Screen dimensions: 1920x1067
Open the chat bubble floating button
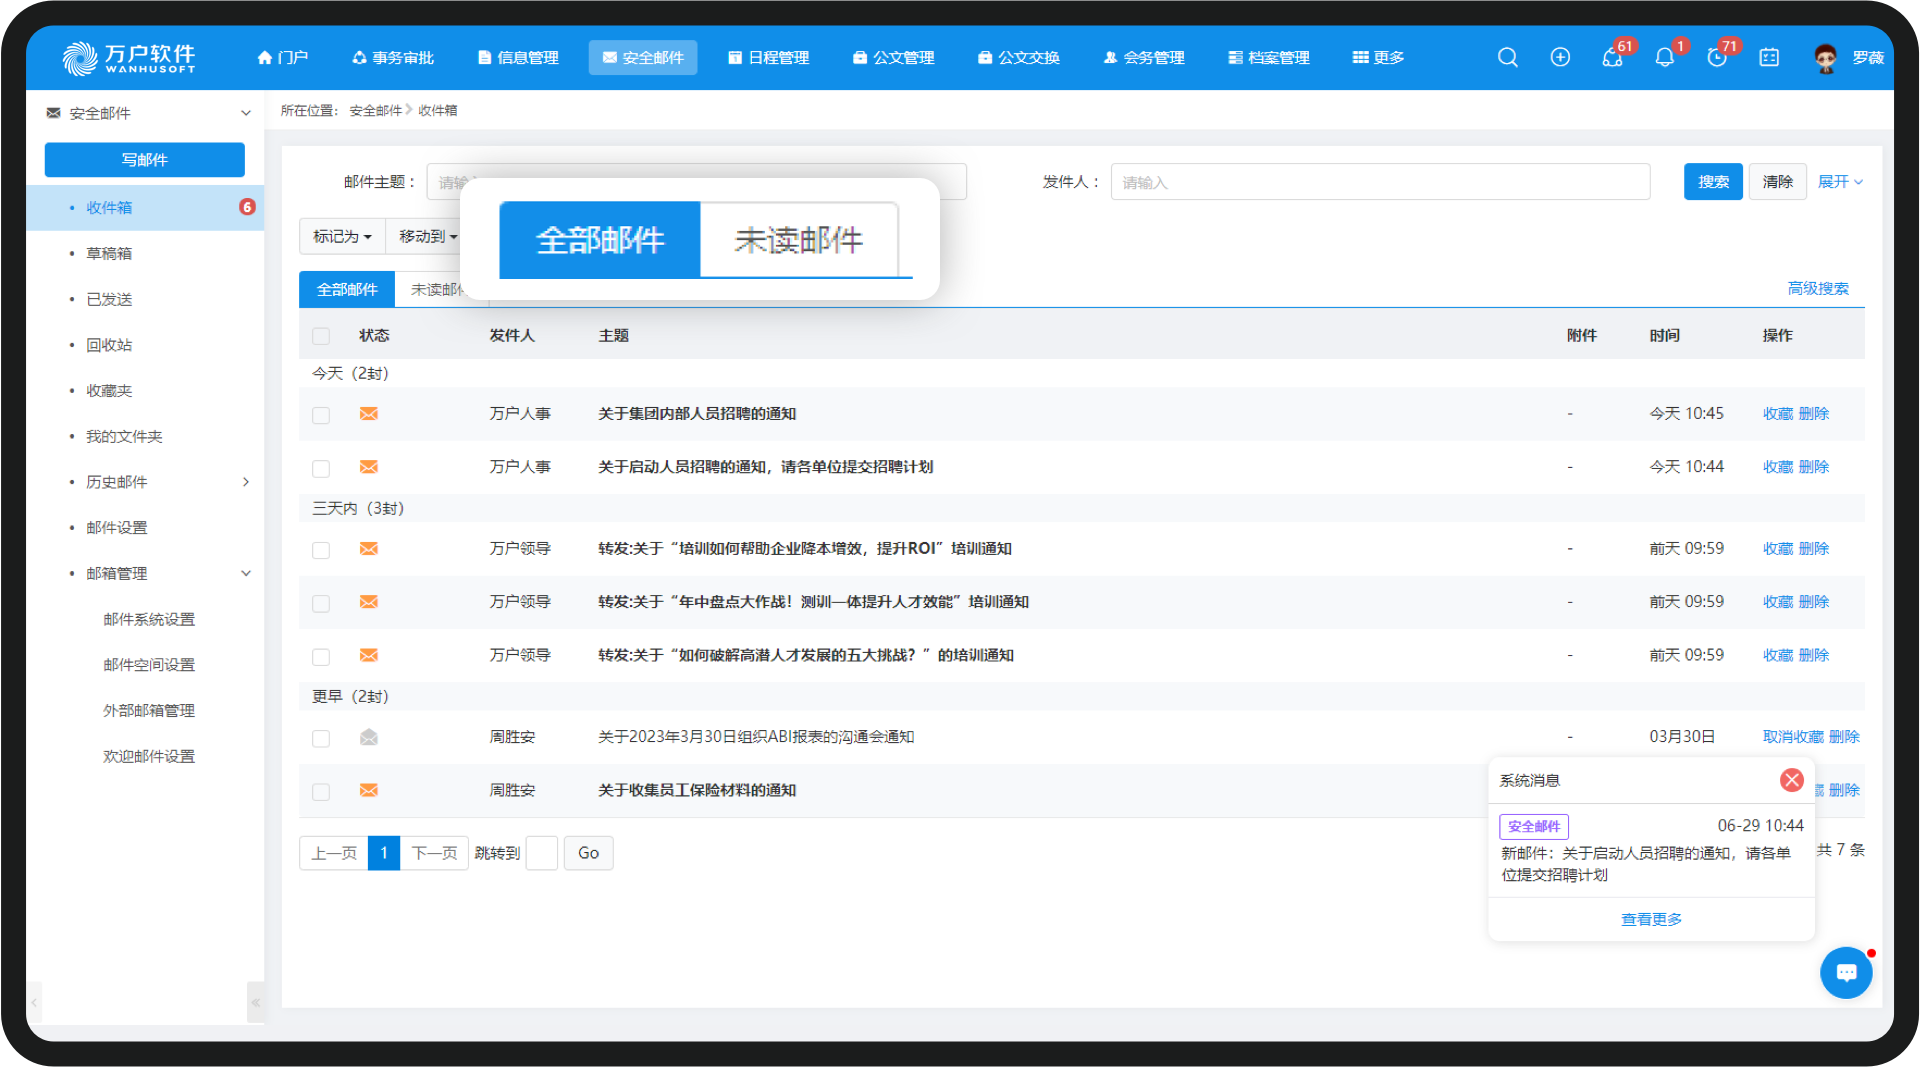click(x=1846, y=972)
